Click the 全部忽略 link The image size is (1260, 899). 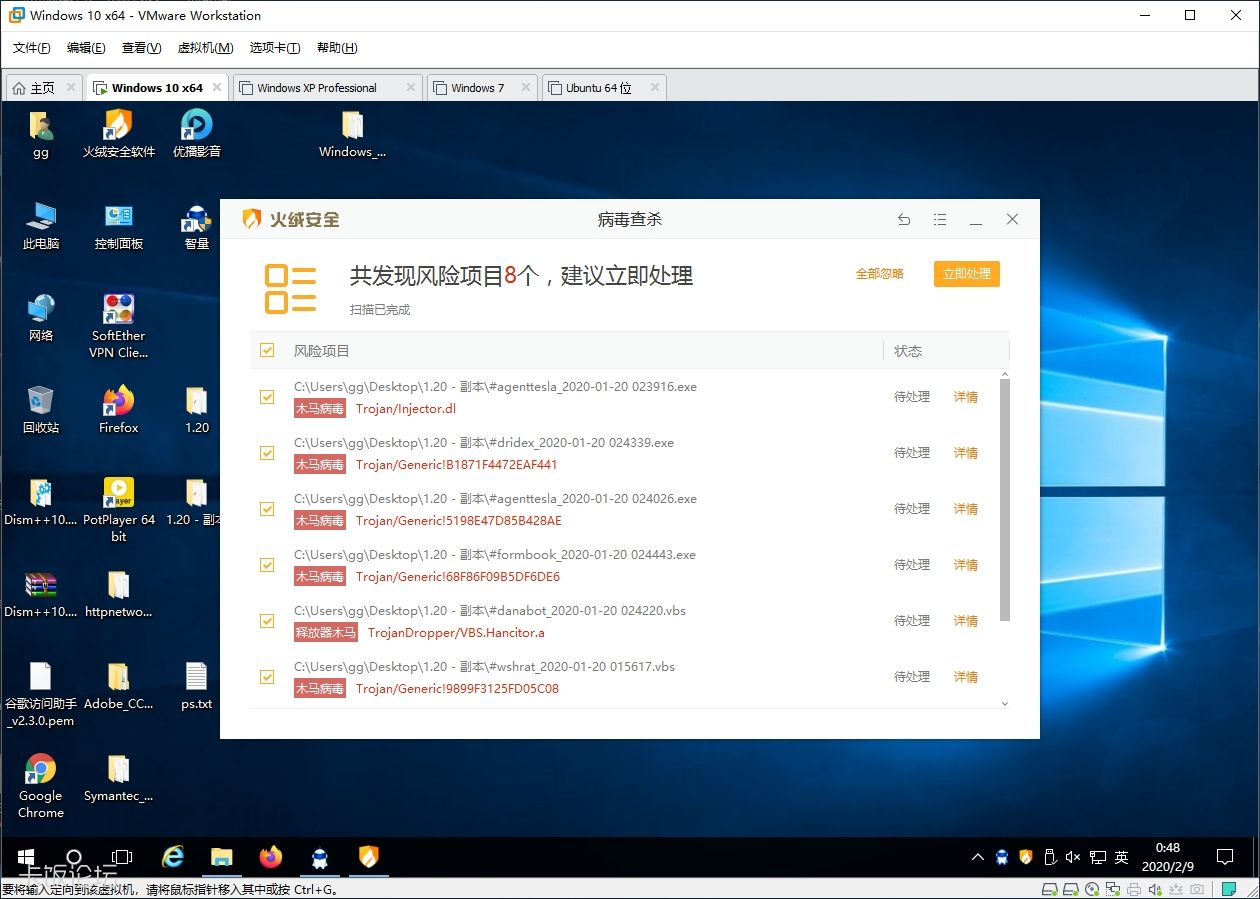[x=879, y=274]
